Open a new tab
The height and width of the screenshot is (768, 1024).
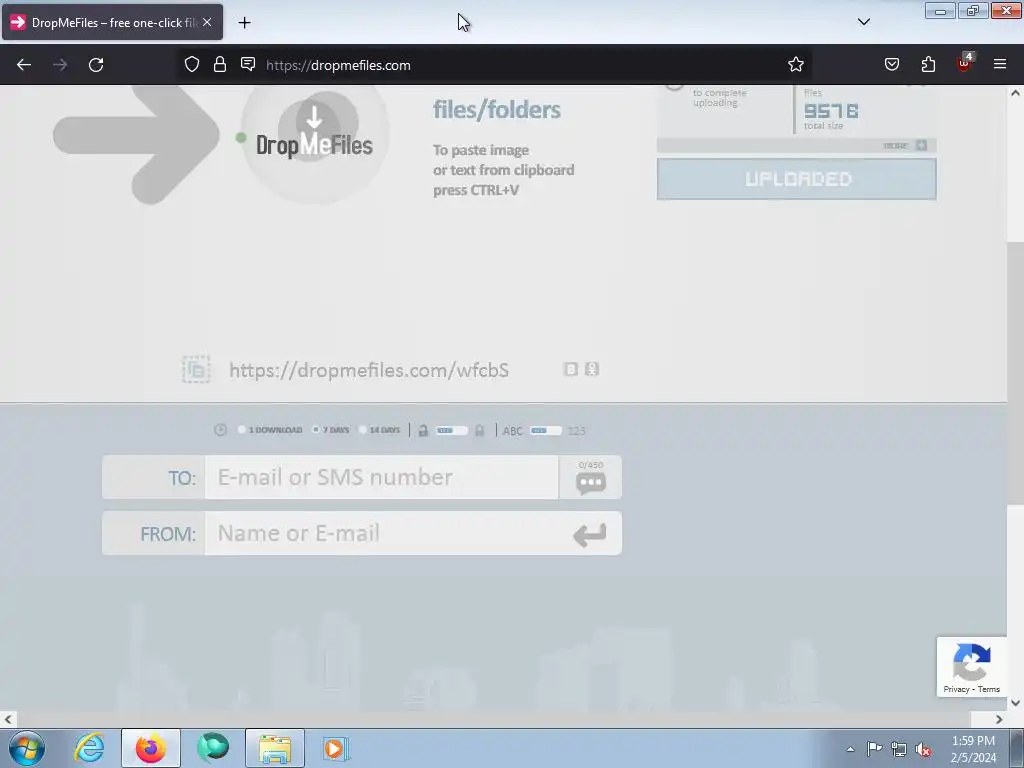(x=244, y=23)
